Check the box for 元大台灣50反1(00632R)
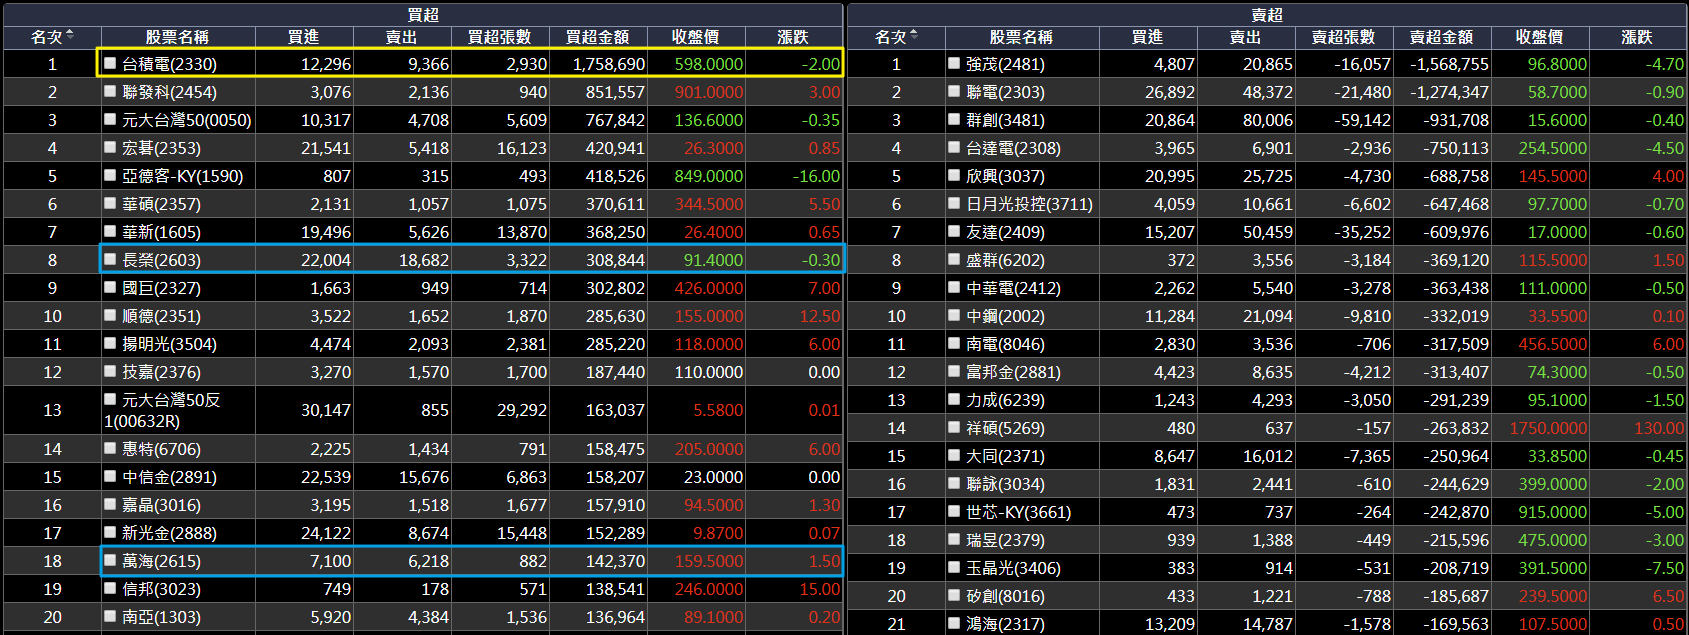1689x635 pixels. click(111, 399)
